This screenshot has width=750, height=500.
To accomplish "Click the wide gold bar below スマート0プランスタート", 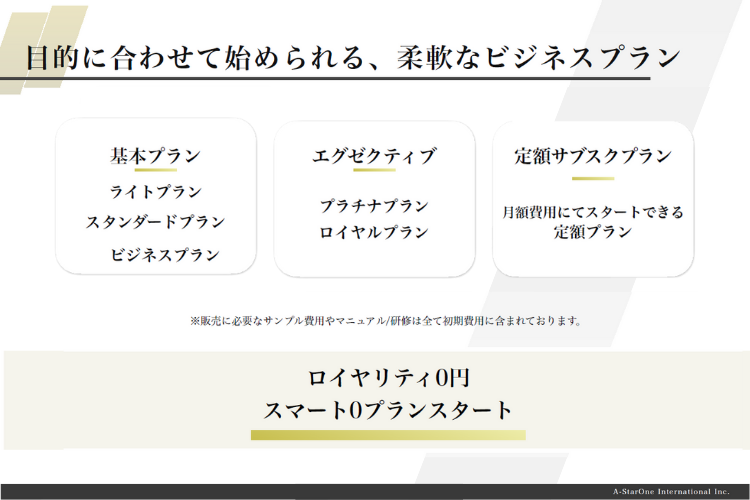I will (x=388, y=435).
